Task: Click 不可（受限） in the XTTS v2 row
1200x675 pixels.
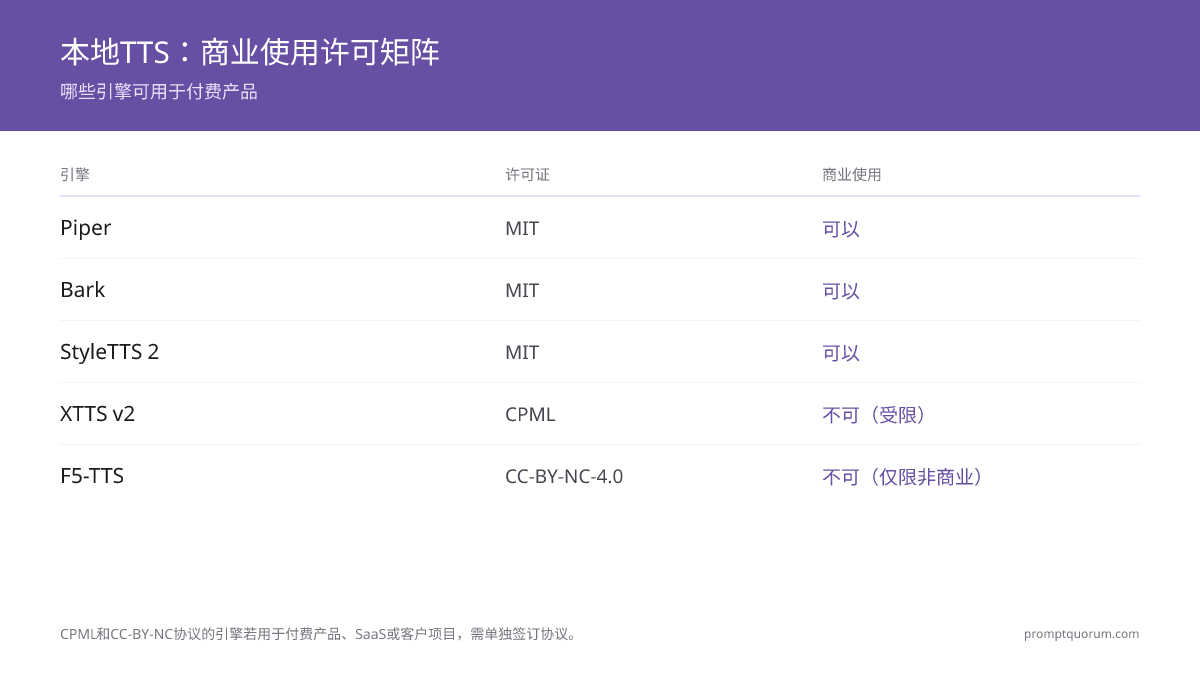Action: point(875,414)
